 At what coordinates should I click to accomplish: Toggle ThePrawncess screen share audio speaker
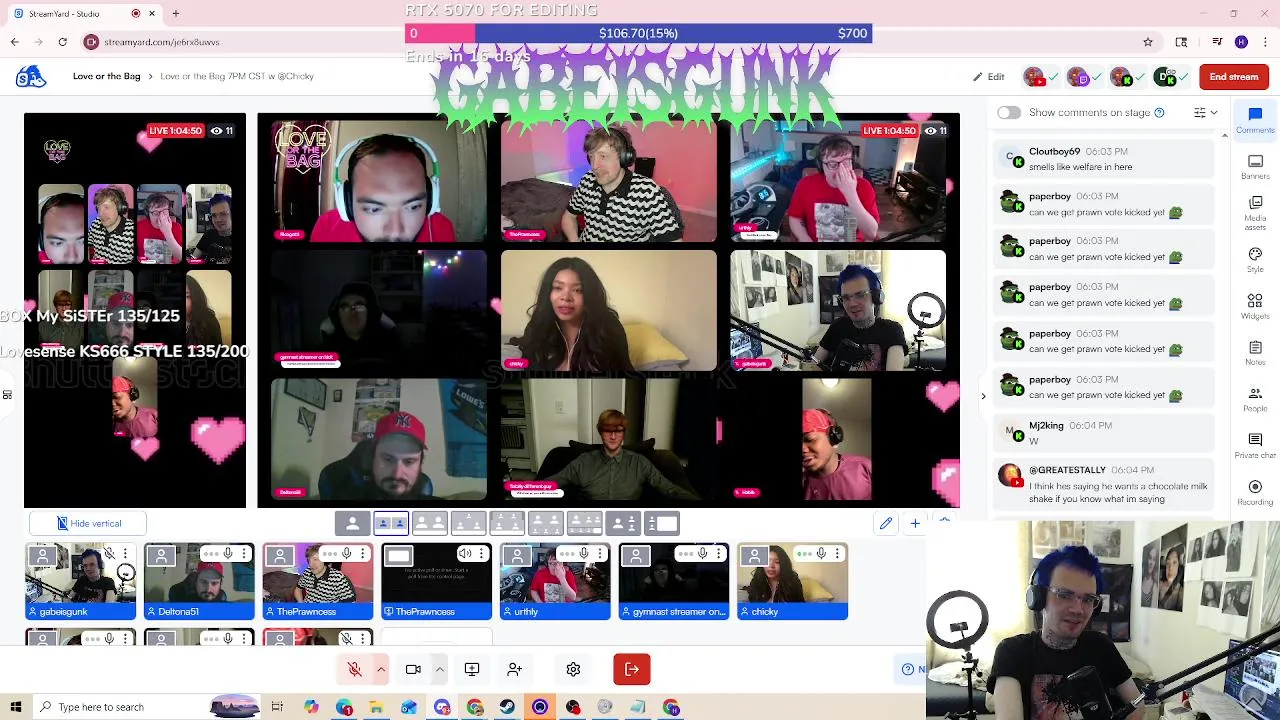(465, 554)
